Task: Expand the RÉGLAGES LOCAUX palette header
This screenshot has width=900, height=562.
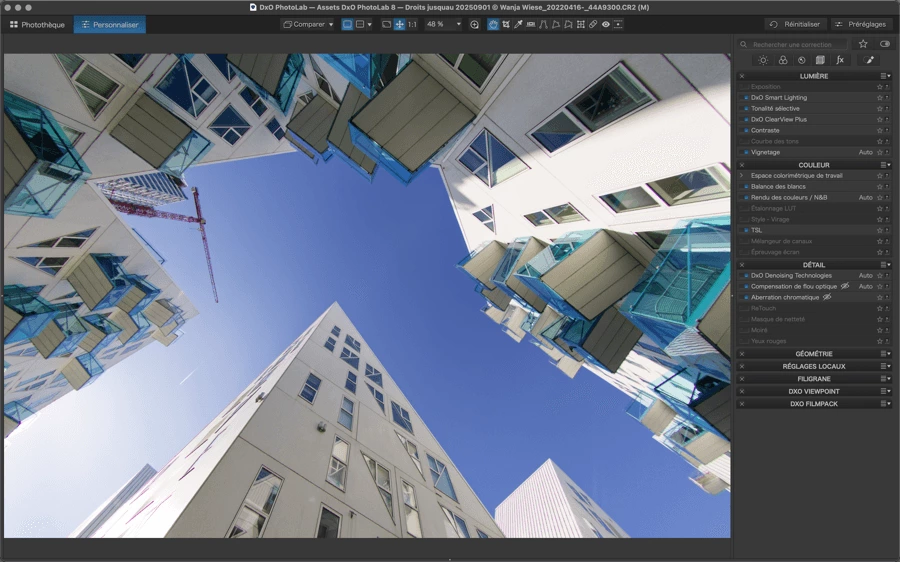Action: tap(813, 366)
